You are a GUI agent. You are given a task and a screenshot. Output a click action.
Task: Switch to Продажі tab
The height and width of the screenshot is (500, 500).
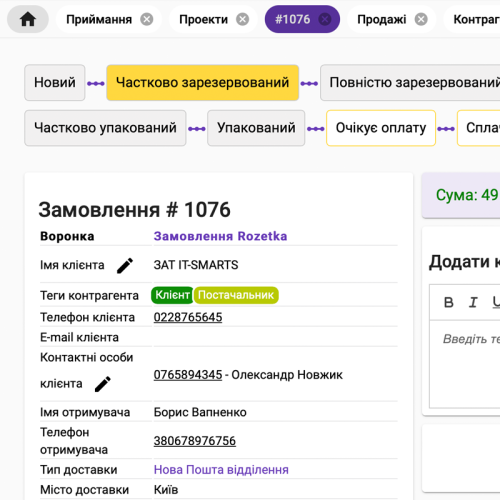pyautogui.click(x=382, y=19)
